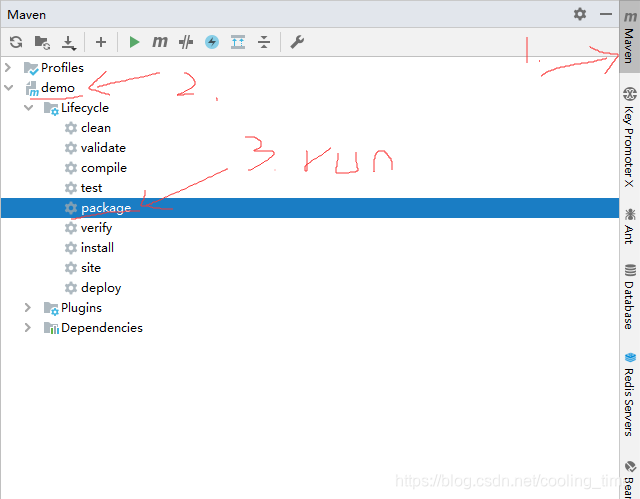The width and height of the screenshot is (640, 499).
Task: Collapse all nodes in Maven tree
Action: pyautogui.click(x=264, y=42)
